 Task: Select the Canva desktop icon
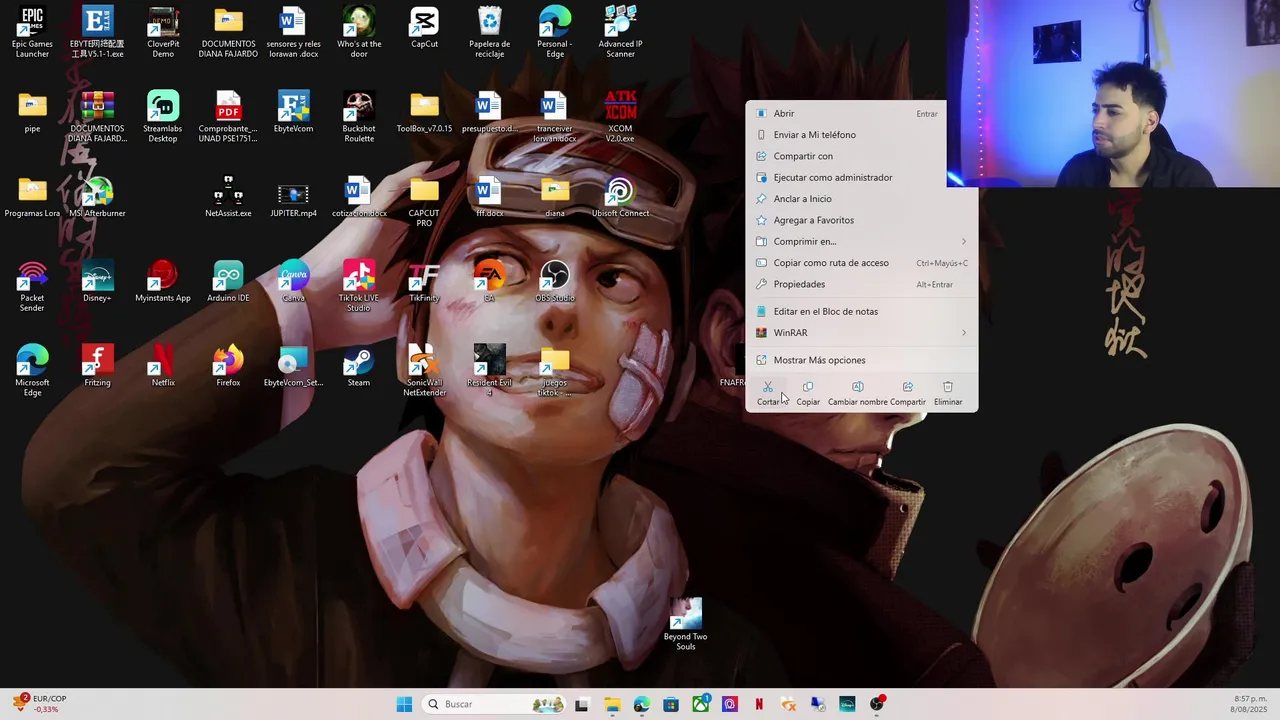(293, 282)
